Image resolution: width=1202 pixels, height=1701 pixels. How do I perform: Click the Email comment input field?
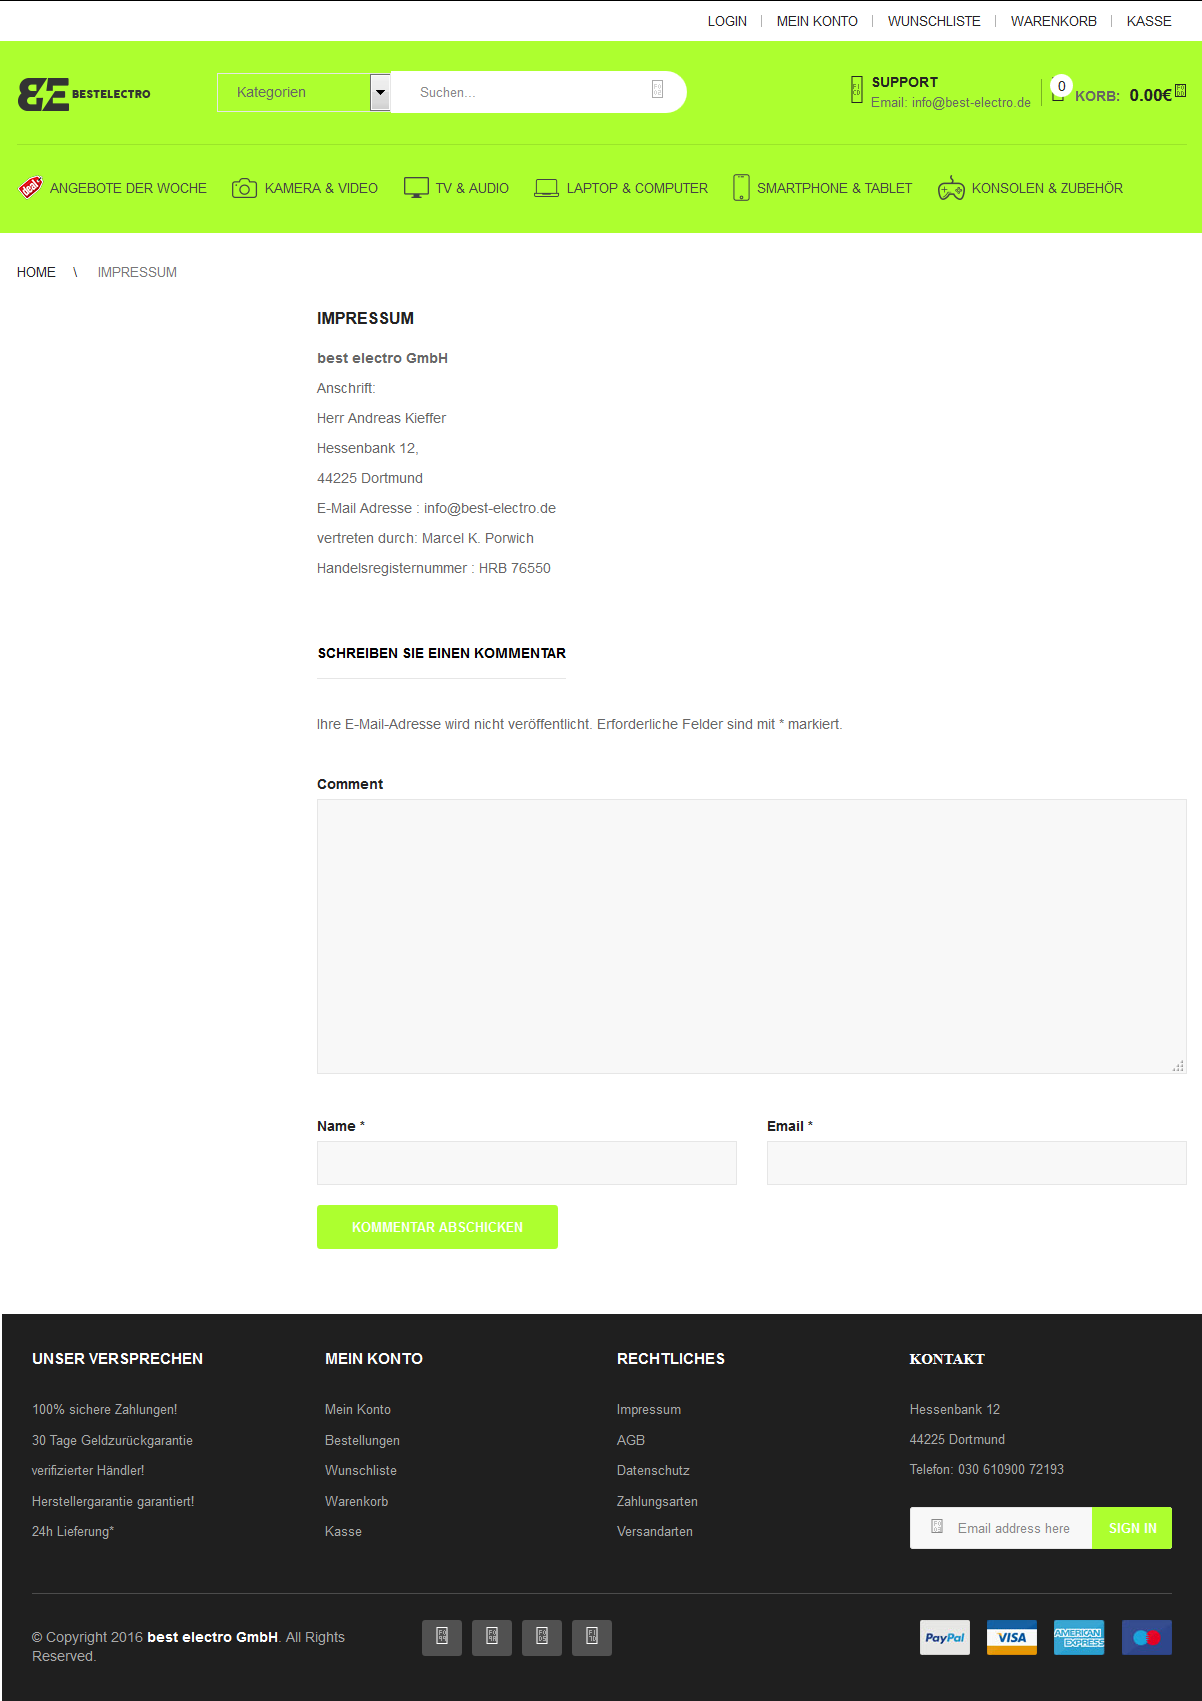(x=977, y=1163)
